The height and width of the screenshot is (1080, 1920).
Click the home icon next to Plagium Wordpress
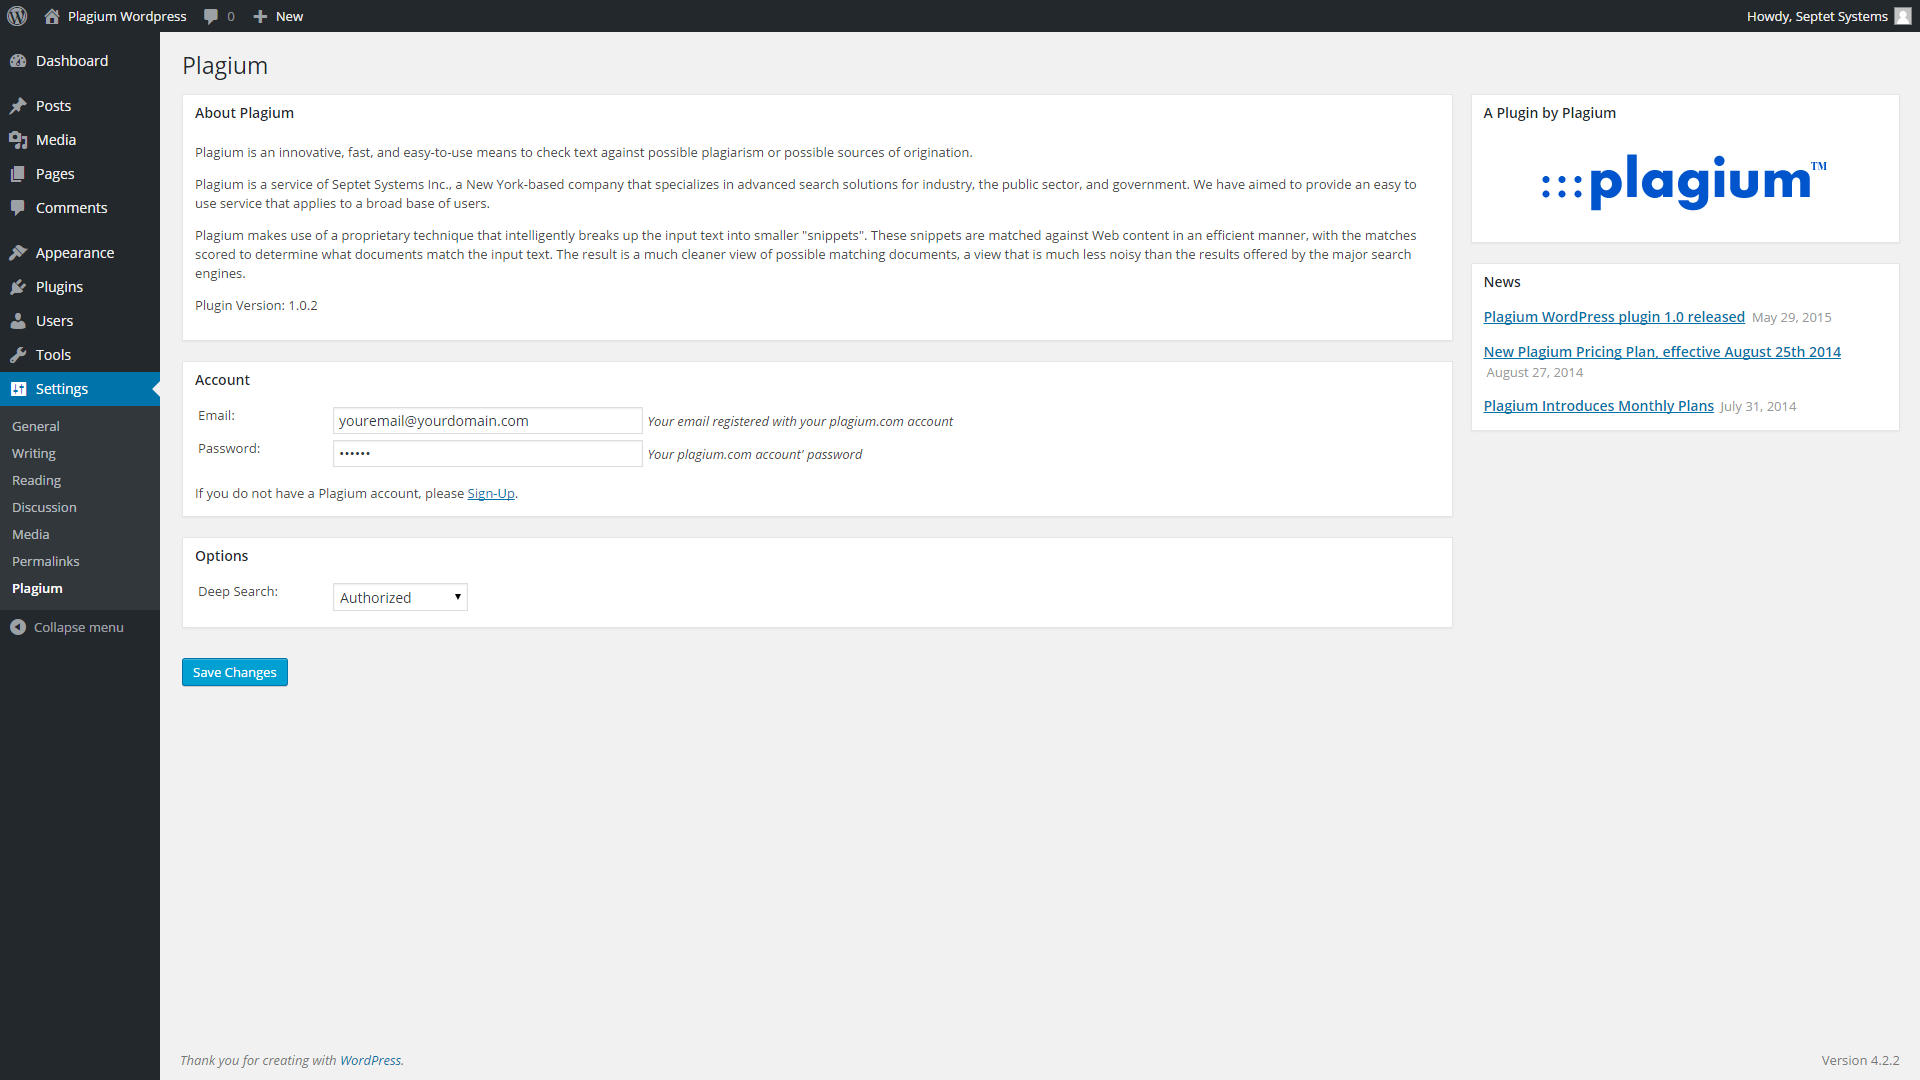tap(52, 16)
